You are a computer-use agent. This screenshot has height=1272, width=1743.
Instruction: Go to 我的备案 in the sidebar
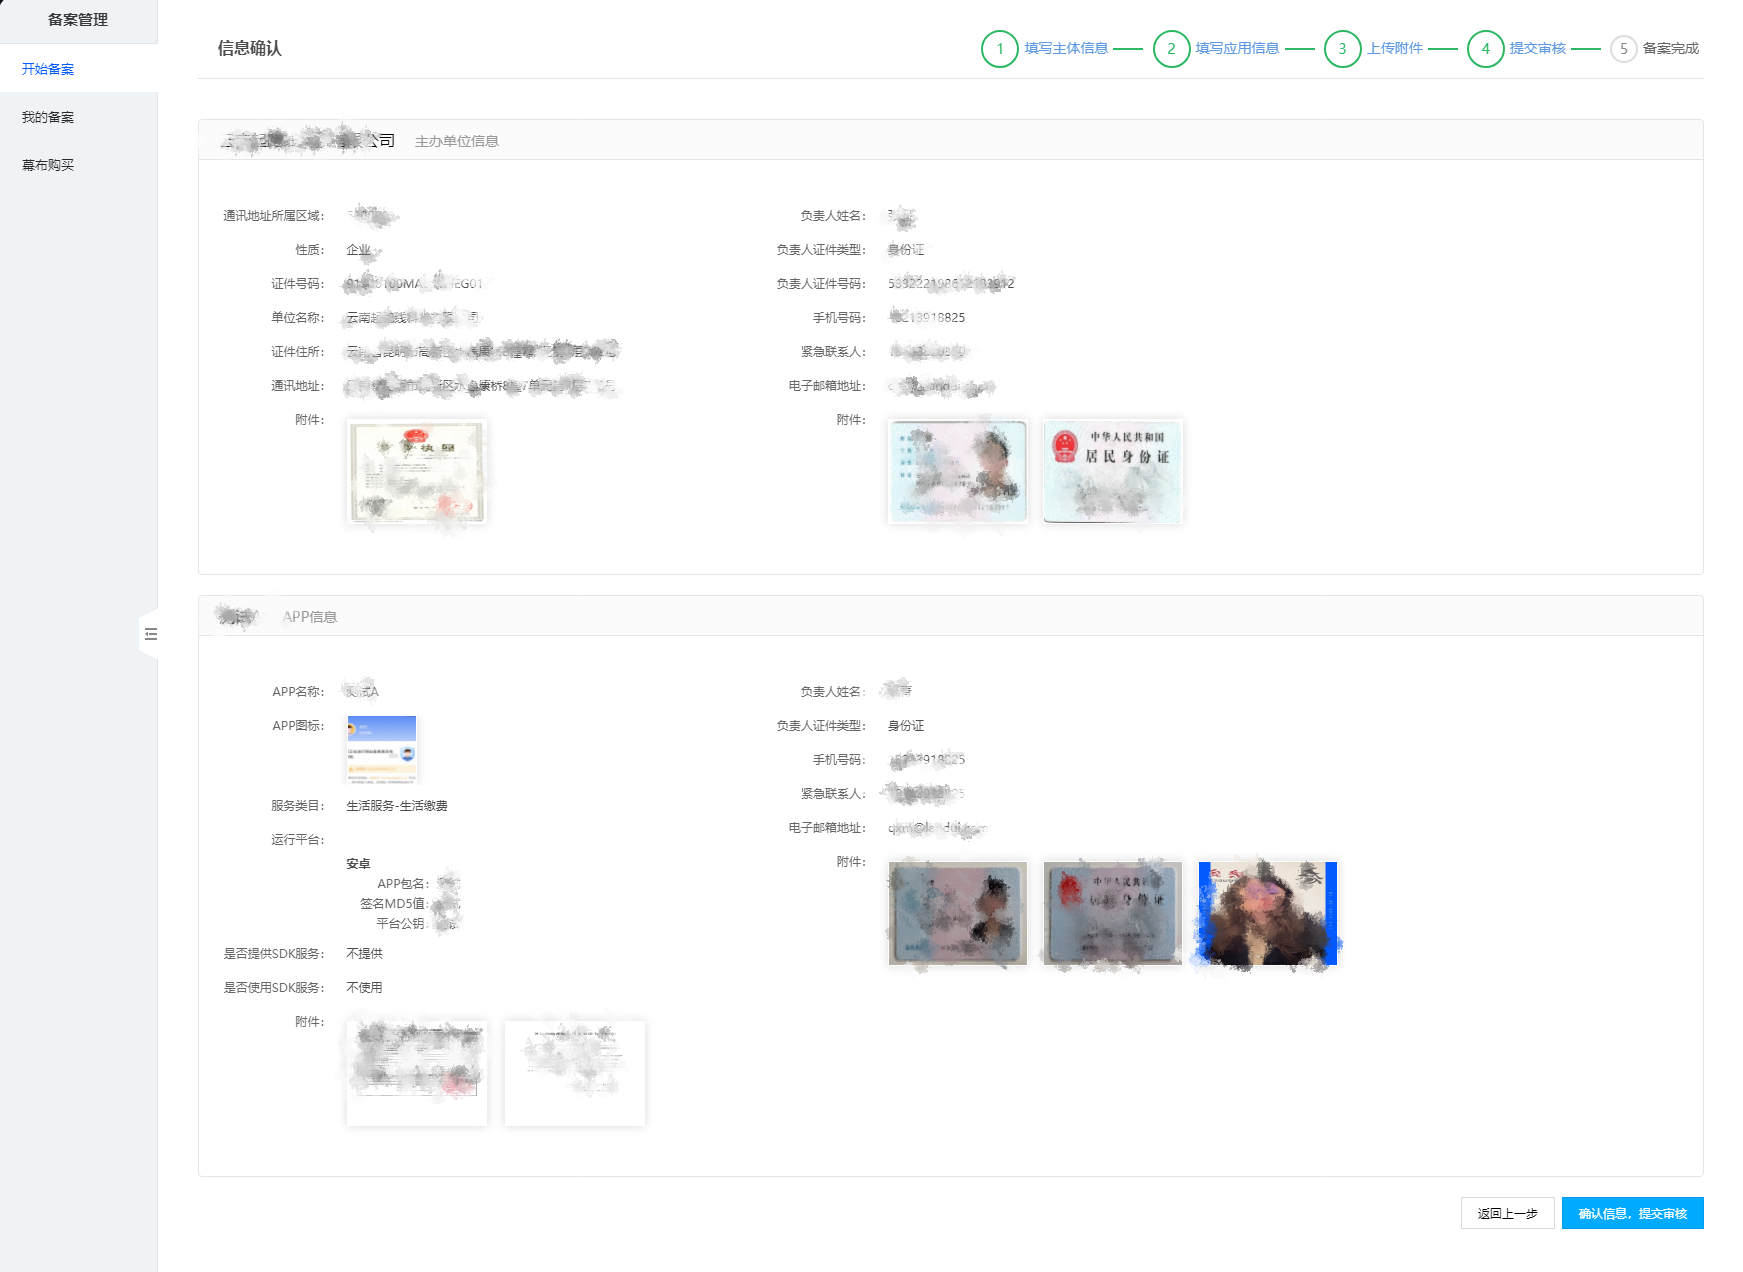click(x=48, y=117)
